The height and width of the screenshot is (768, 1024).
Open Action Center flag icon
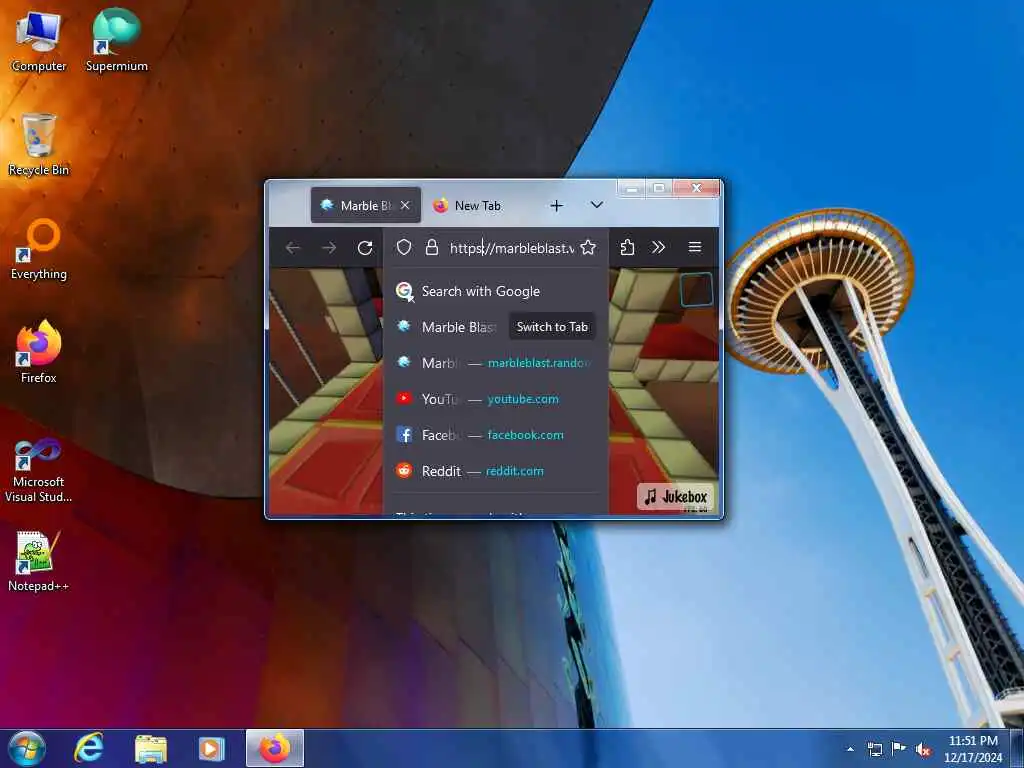click(899, 748)
